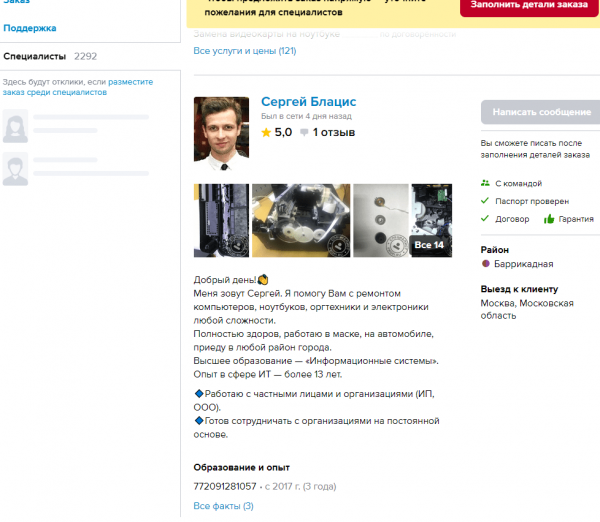The width and height of the screenshot is (600, 522).
Task: Open Сергей Блацис profile name link
Action: coord(308,101)
